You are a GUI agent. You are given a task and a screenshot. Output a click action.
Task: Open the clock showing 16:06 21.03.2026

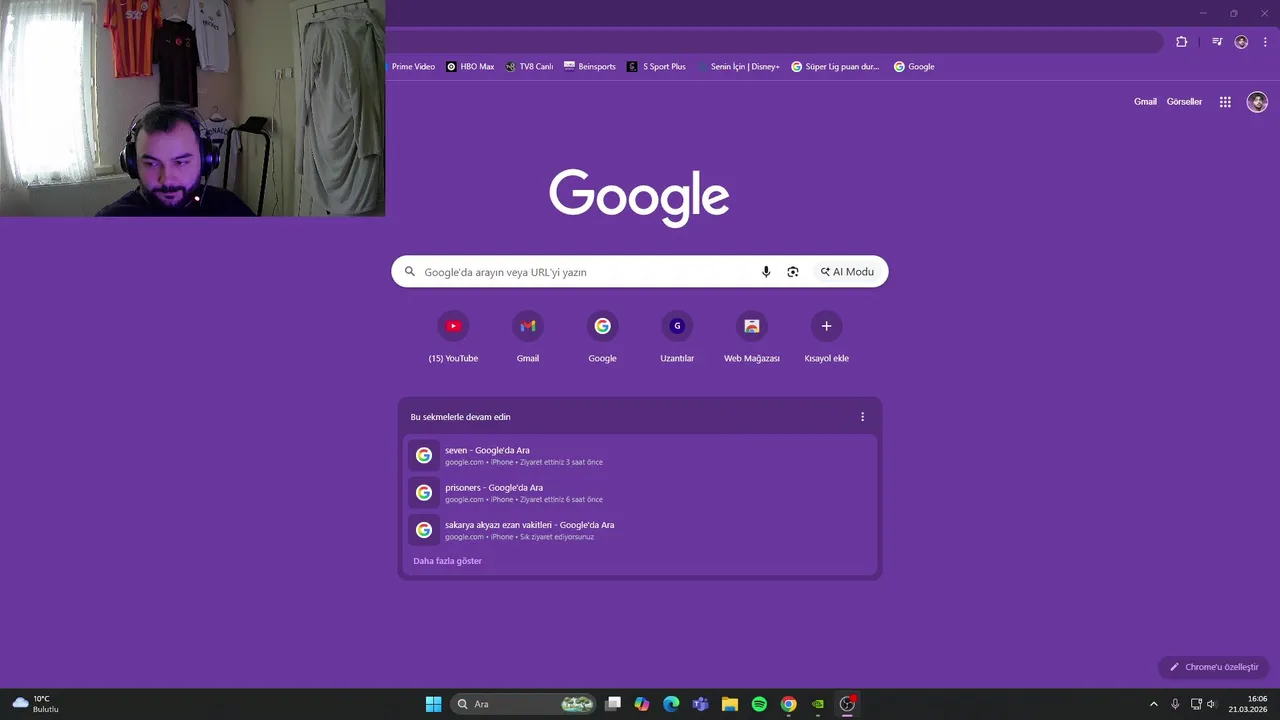click(x=1249, y=704)
